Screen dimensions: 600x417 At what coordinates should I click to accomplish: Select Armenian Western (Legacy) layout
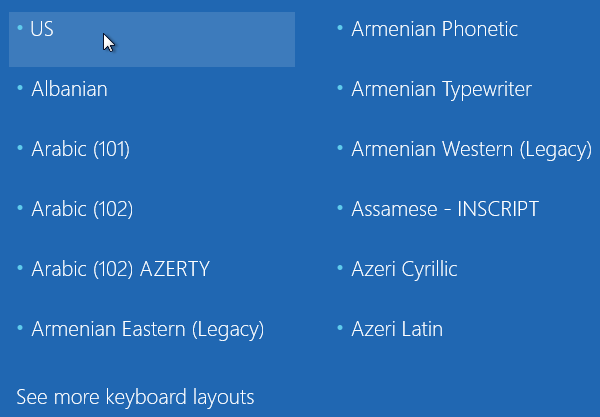tap(471, 149)
